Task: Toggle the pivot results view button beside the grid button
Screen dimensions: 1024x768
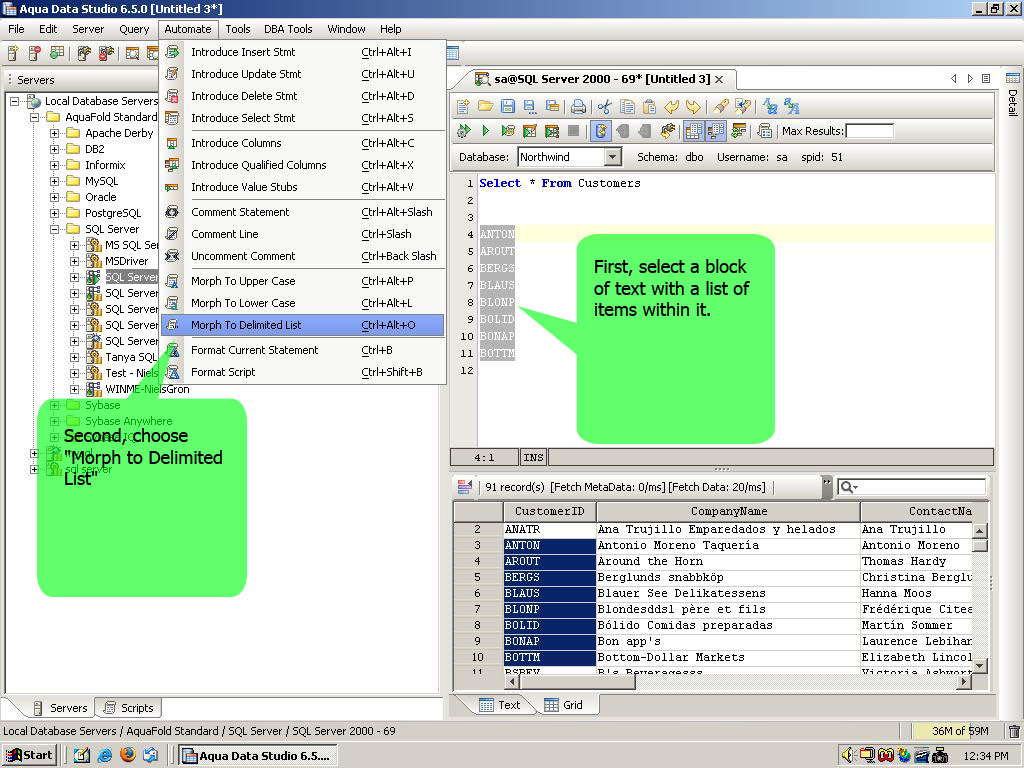Action: pos(716,131)
